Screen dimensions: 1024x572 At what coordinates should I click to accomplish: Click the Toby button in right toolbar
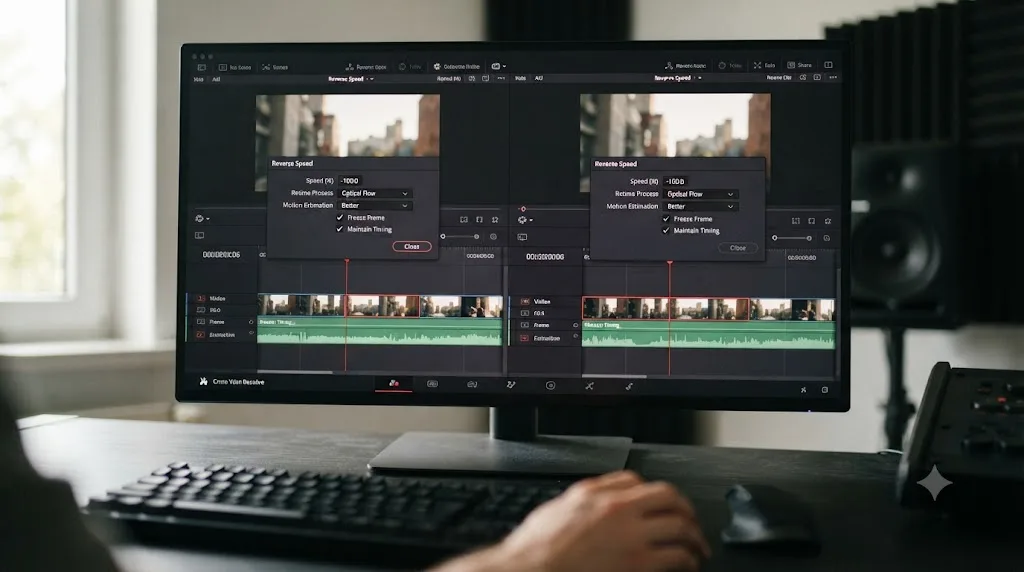730,65
